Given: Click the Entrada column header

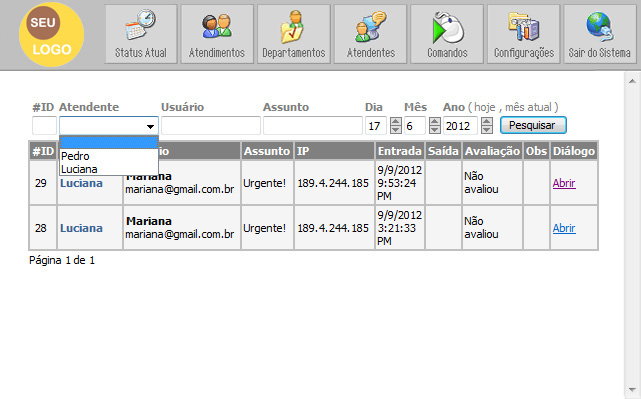Looking at the screenshot, I should (x=399, y=151).
